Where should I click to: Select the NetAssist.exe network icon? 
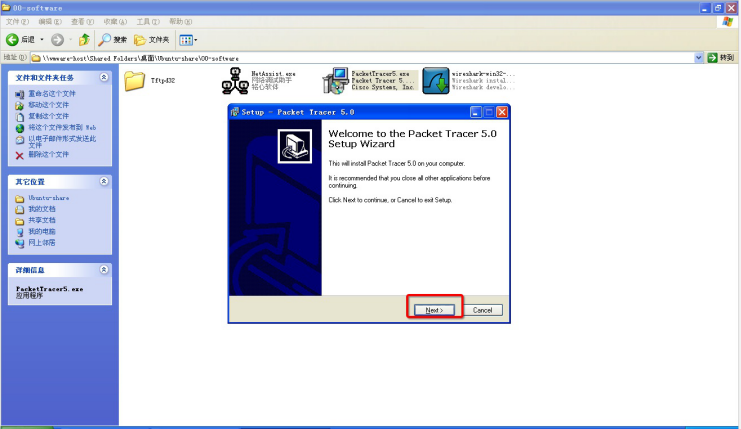(235, 80)
